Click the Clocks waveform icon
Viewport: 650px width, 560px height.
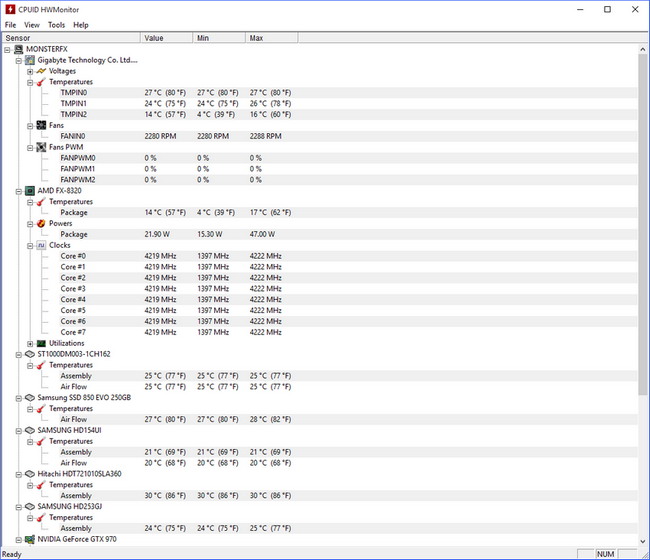coord(41,245)
